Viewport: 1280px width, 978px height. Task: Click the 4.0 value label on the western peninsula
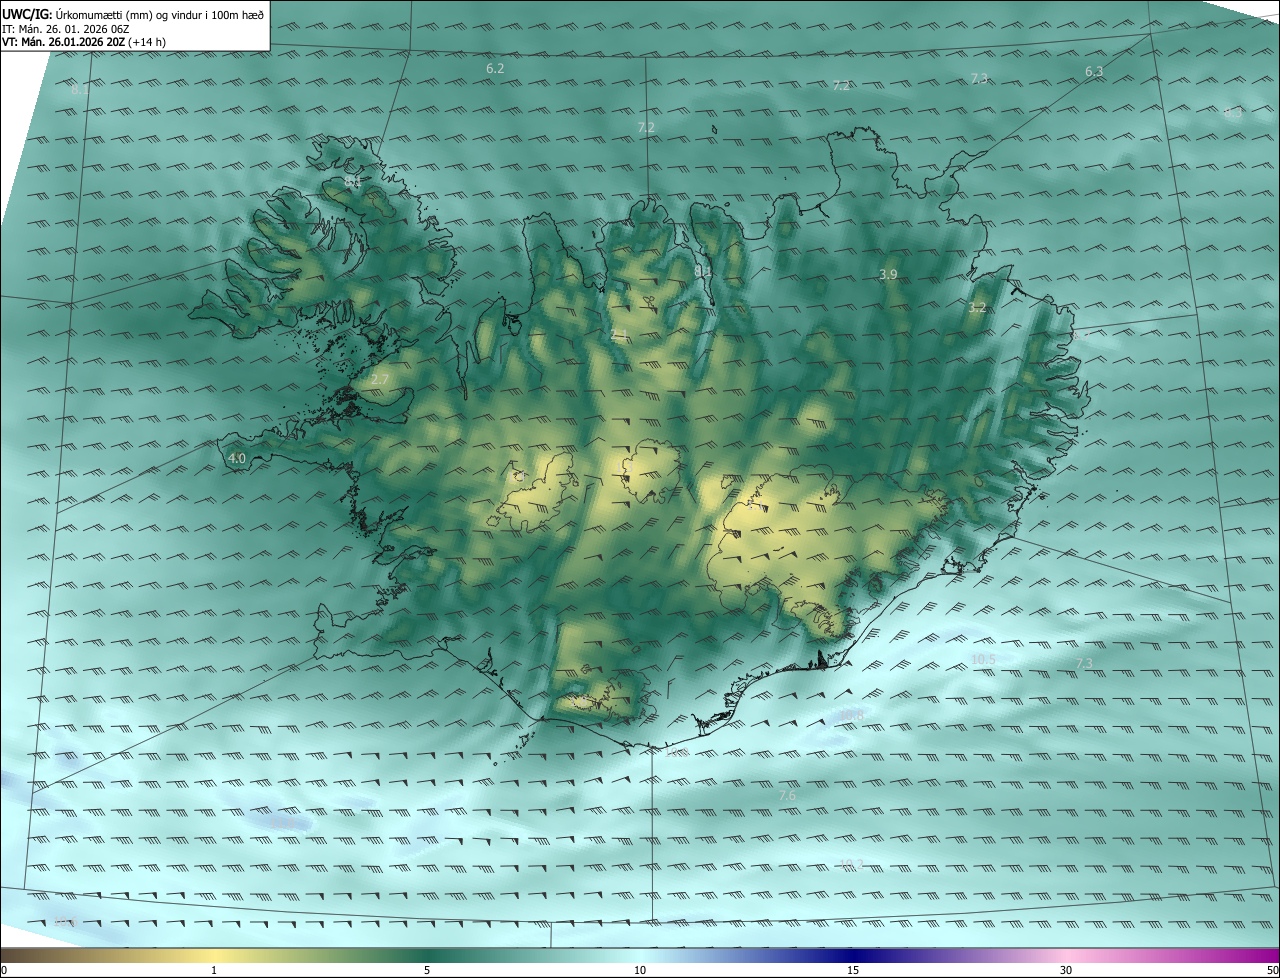(237, 458)
